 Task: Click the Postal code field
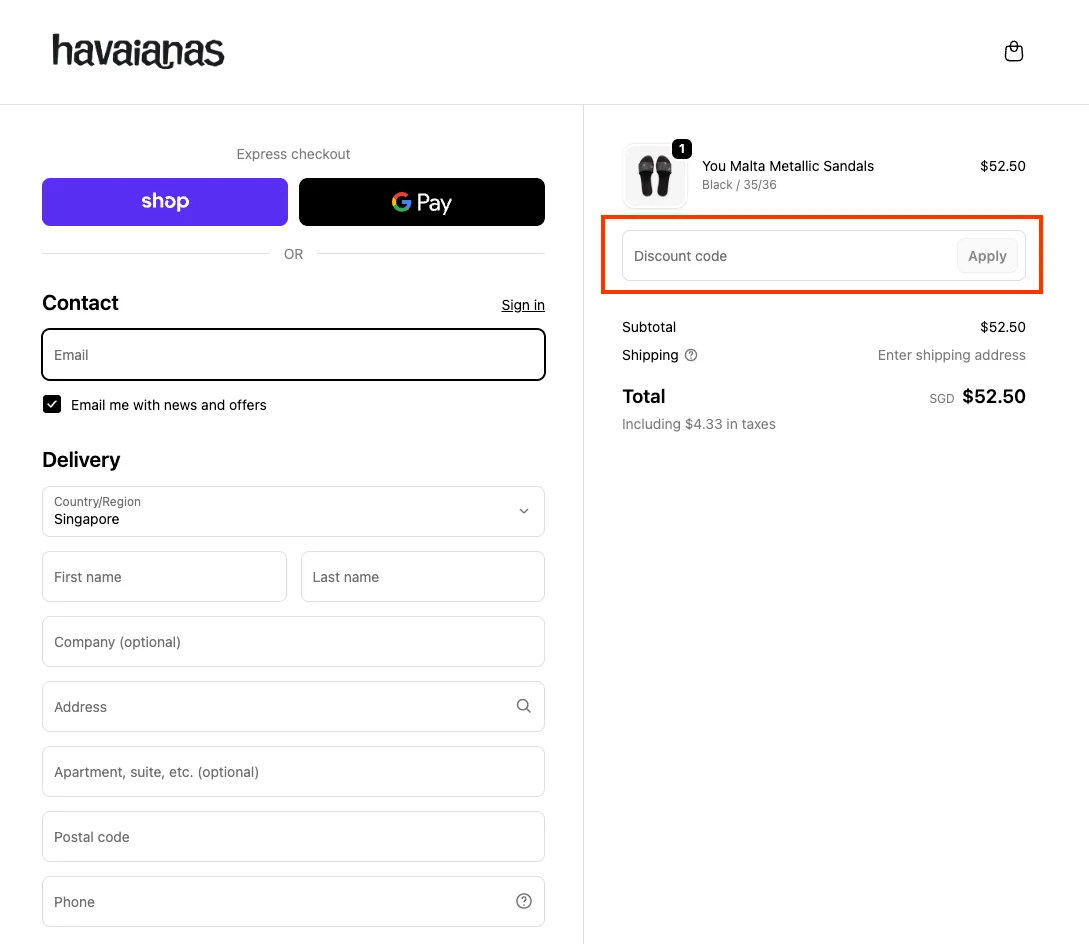[x=293, y=836]
